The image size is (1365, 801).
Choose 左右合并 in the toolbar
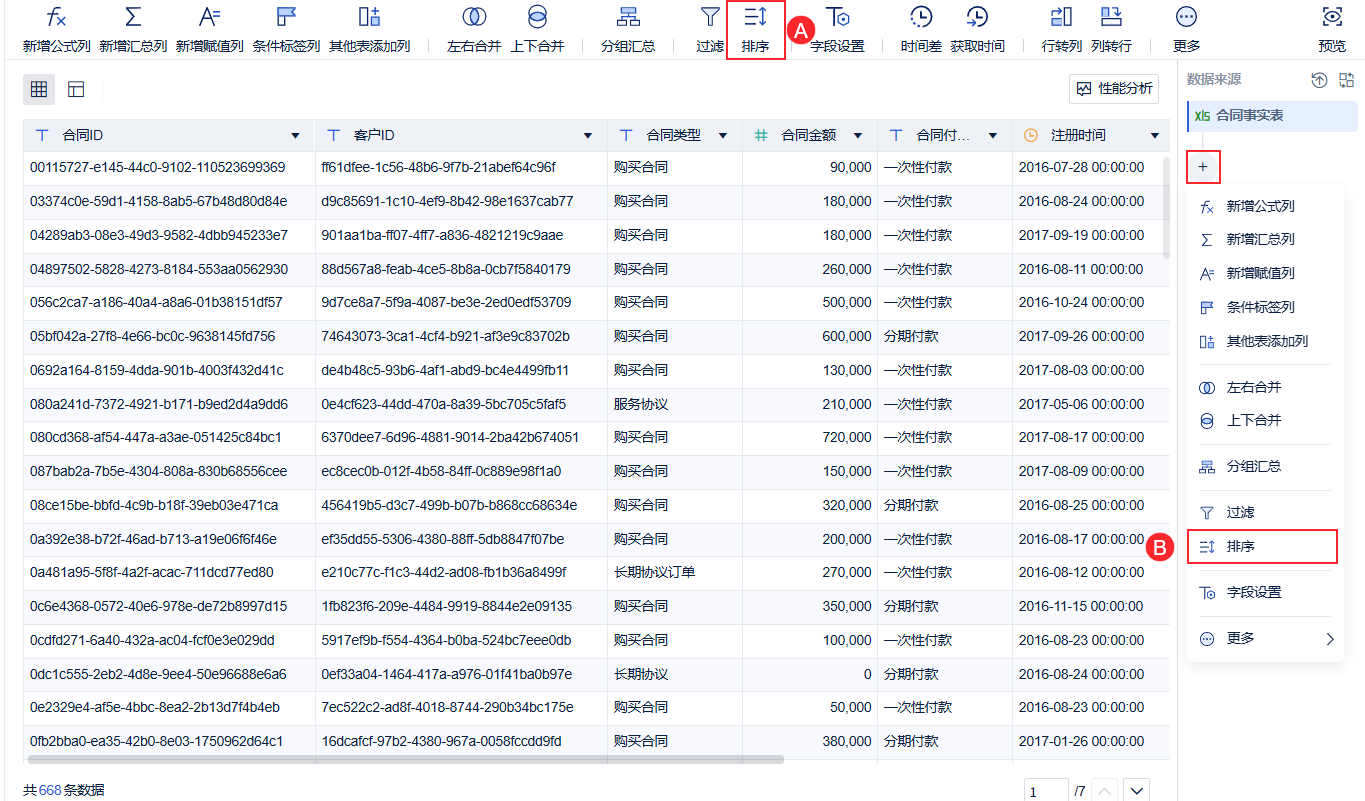click(474, 29)
